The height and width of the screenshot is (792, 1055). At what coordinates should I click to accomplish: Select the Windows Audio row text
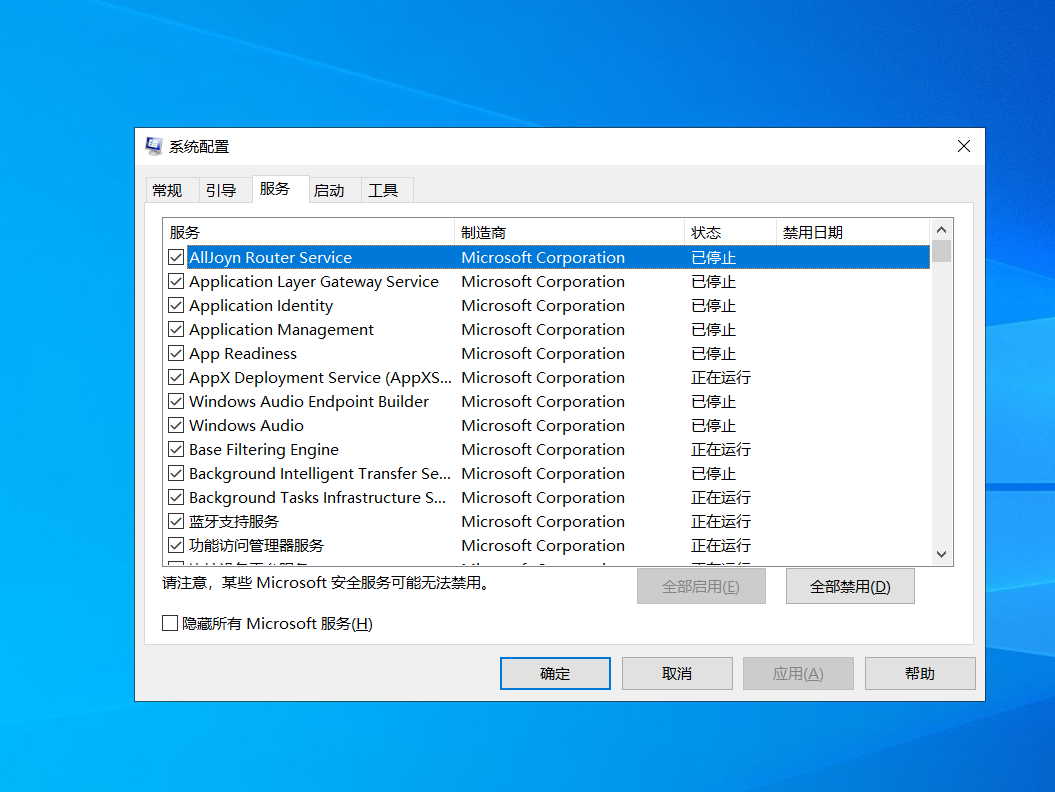tap(246, 425)
